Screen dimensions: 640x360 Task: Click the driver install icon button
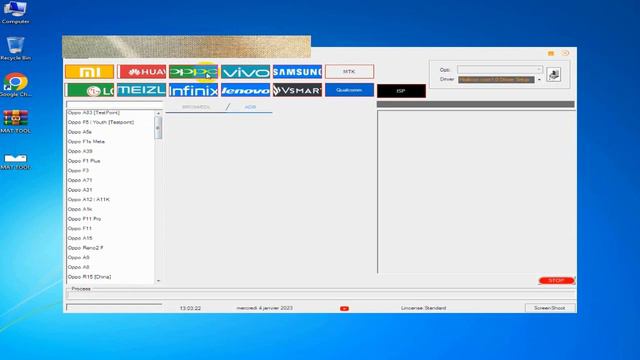point(553,74)
